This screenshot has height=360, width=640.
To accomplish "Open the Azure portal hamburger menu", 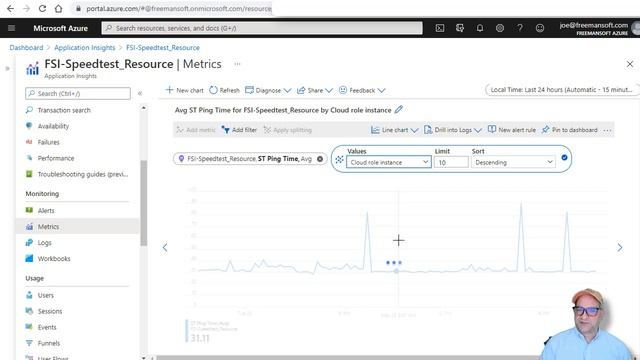I will [x=11, y=28].
